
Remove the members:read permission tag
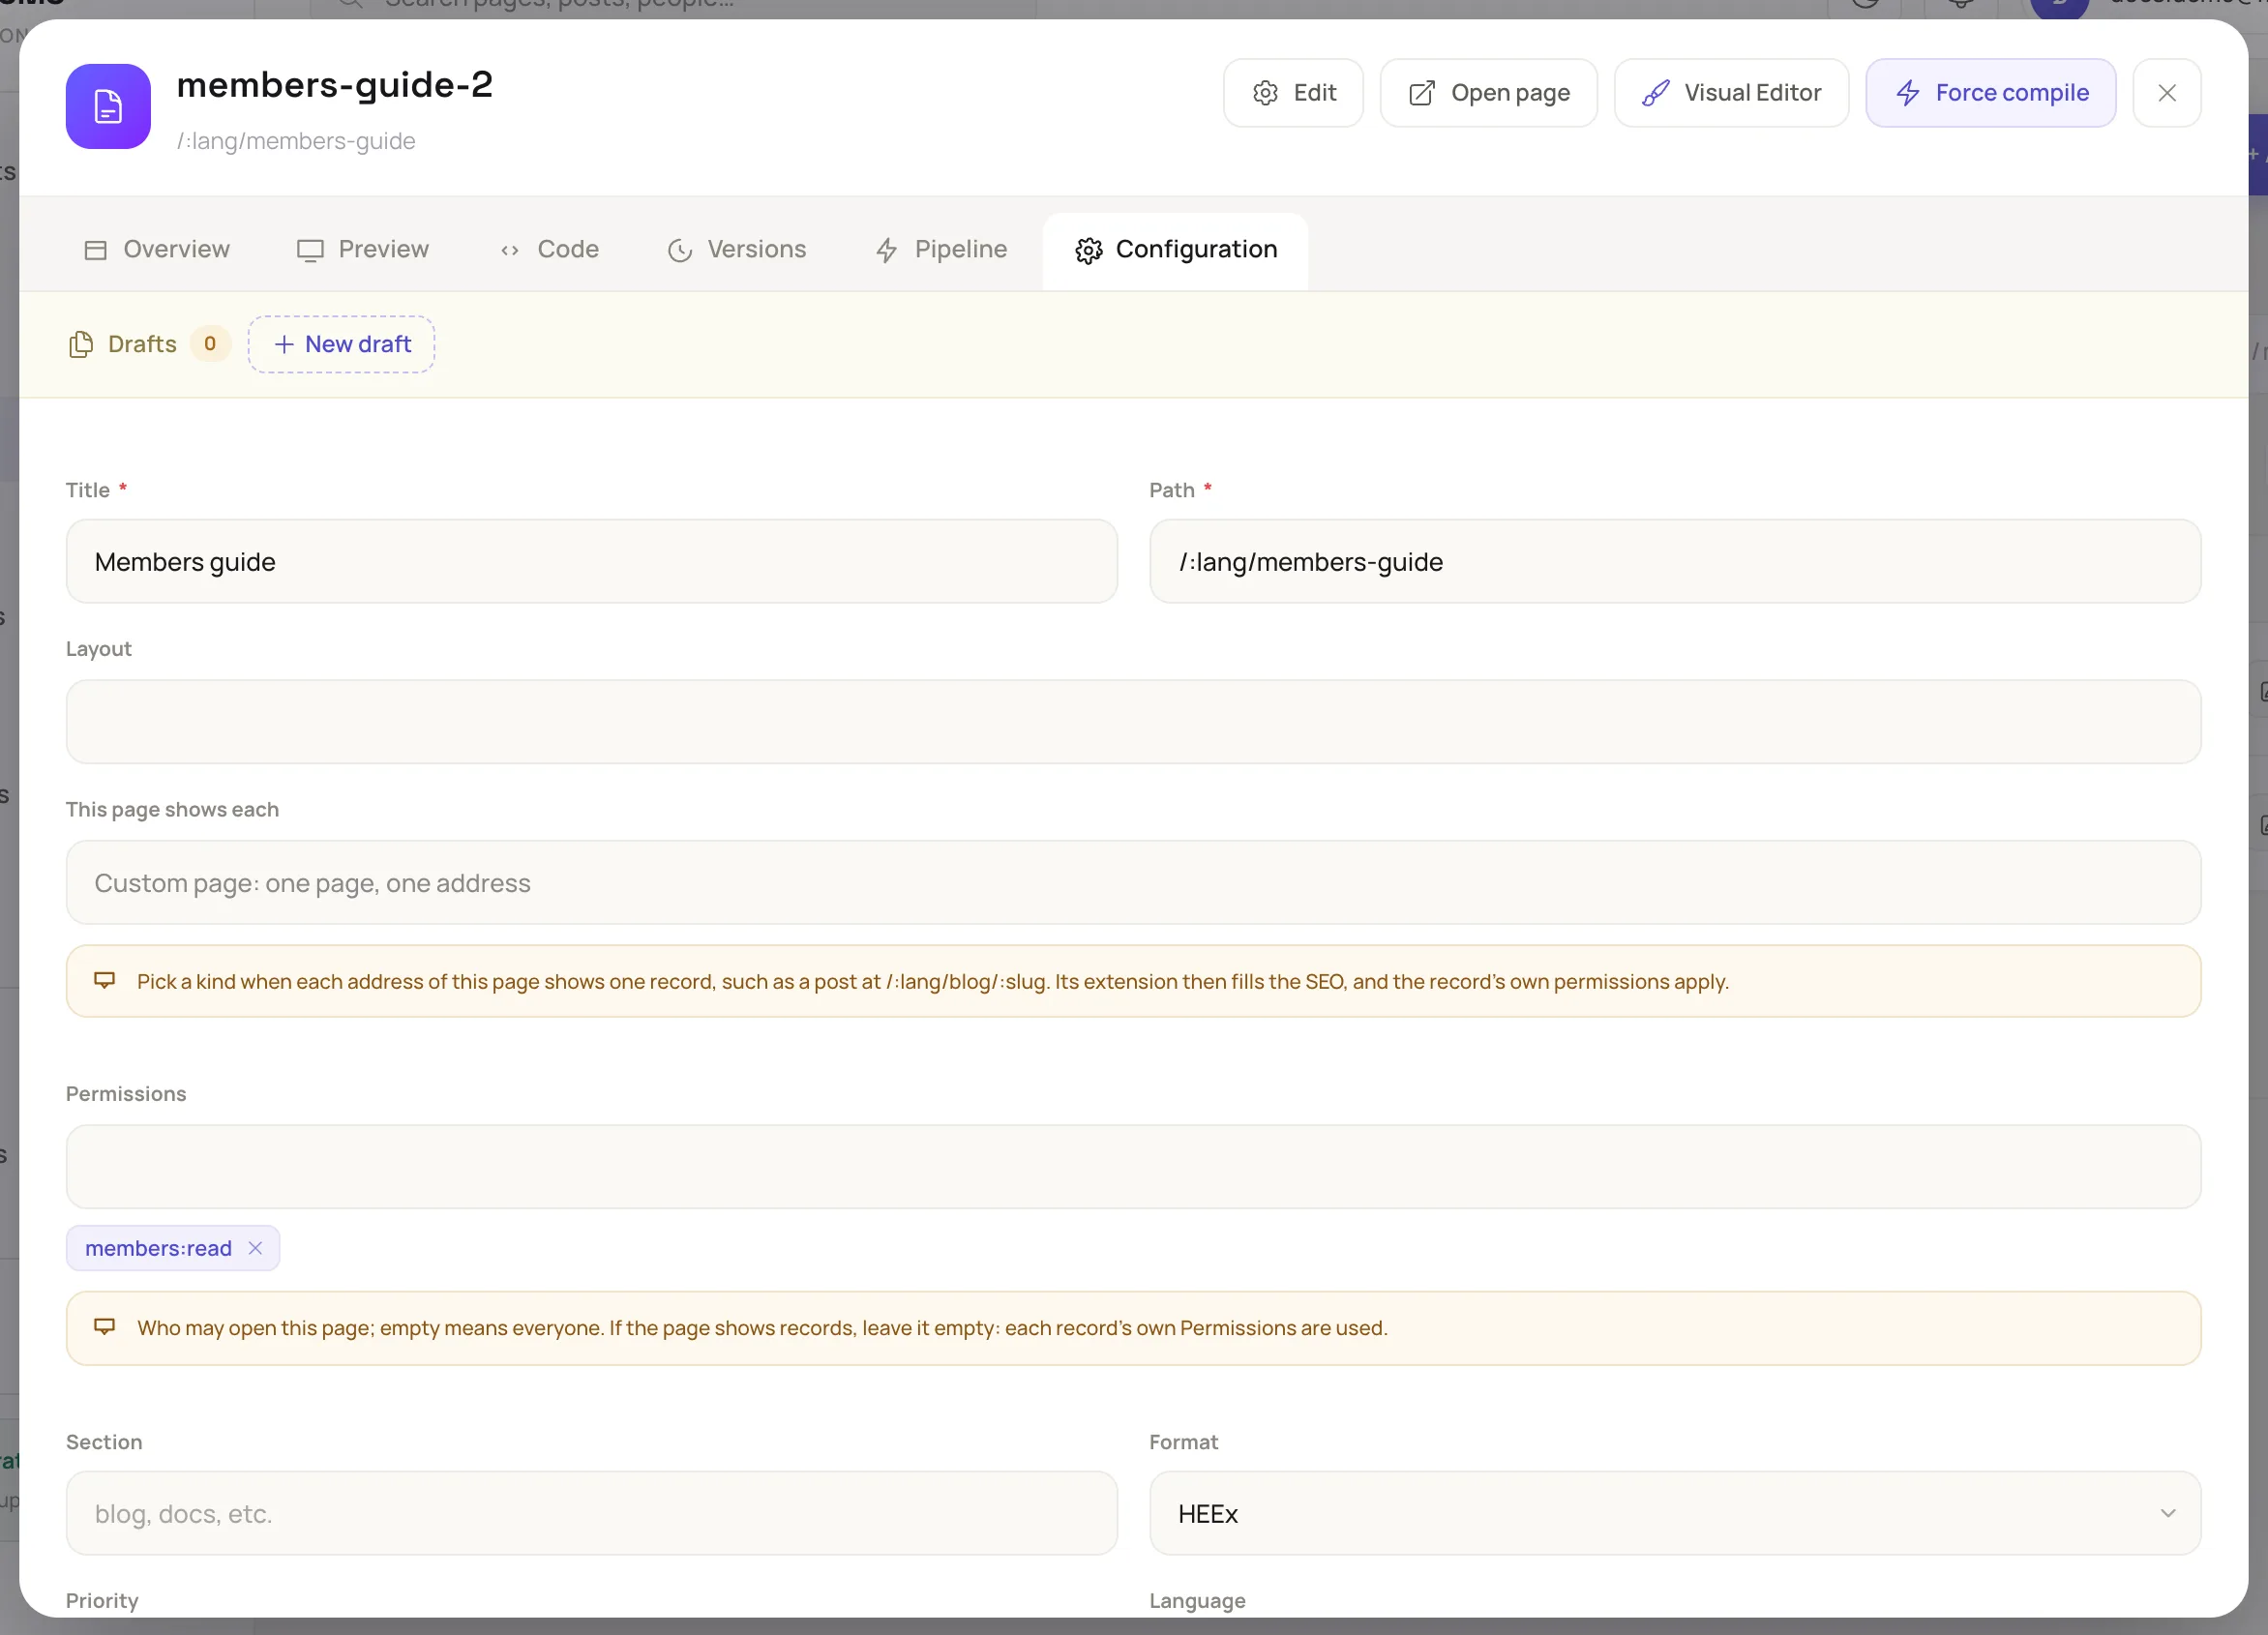[x=255, y=1248]
